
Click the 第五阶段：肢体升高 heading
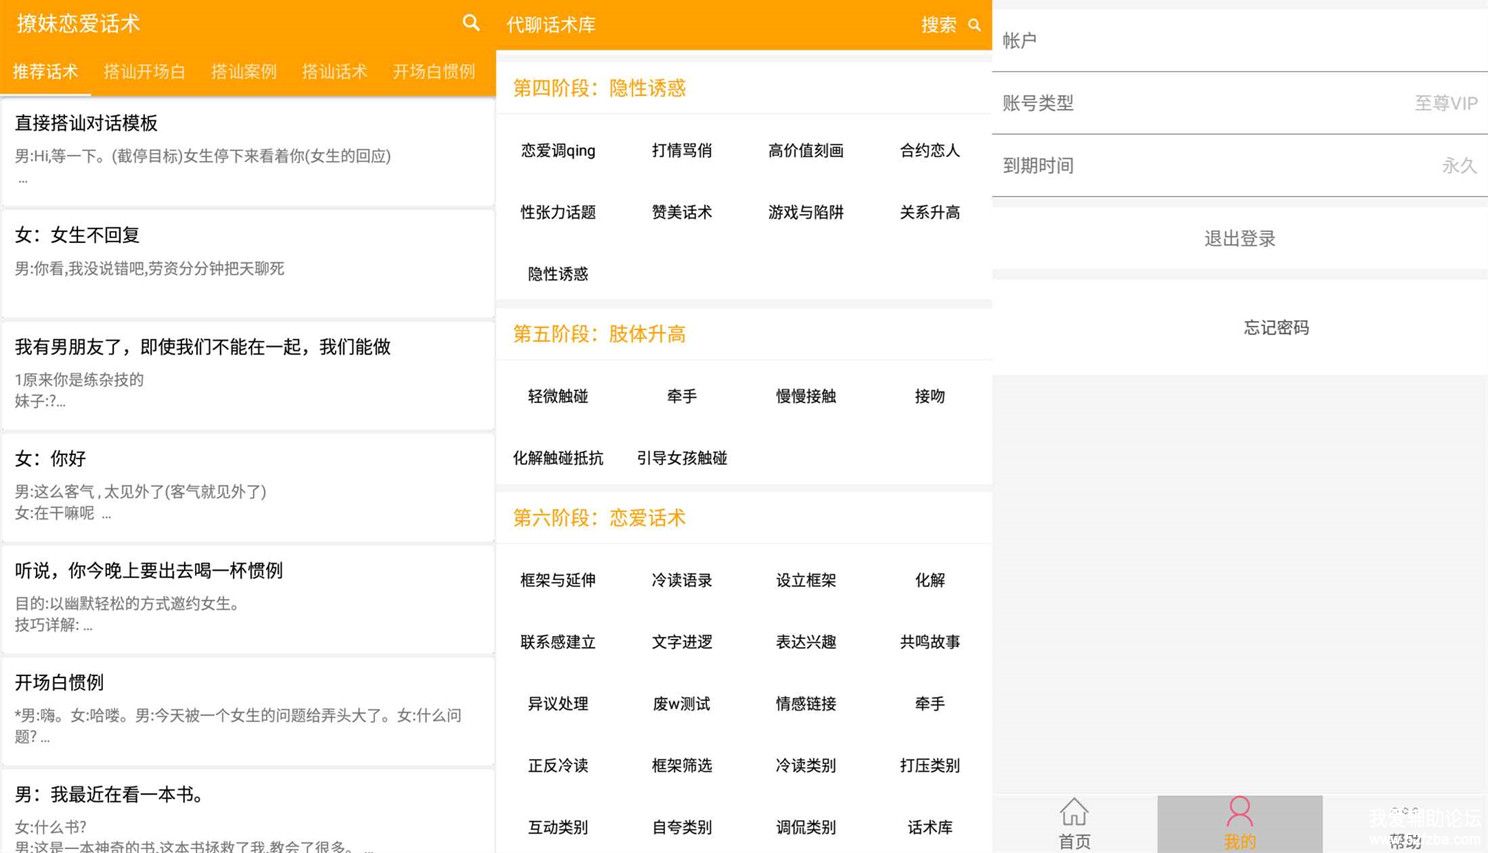tap(599, 334)
